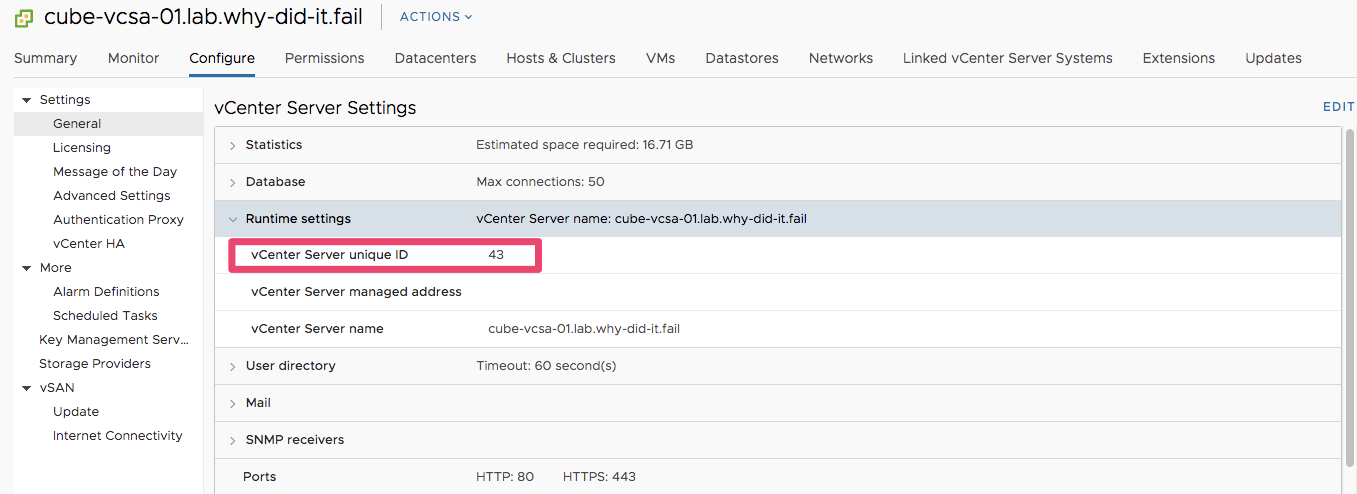Viewport: 1357px width, 494px height.
Task: Go to Hosts & Clusters tab
Action: click(561, 58)
